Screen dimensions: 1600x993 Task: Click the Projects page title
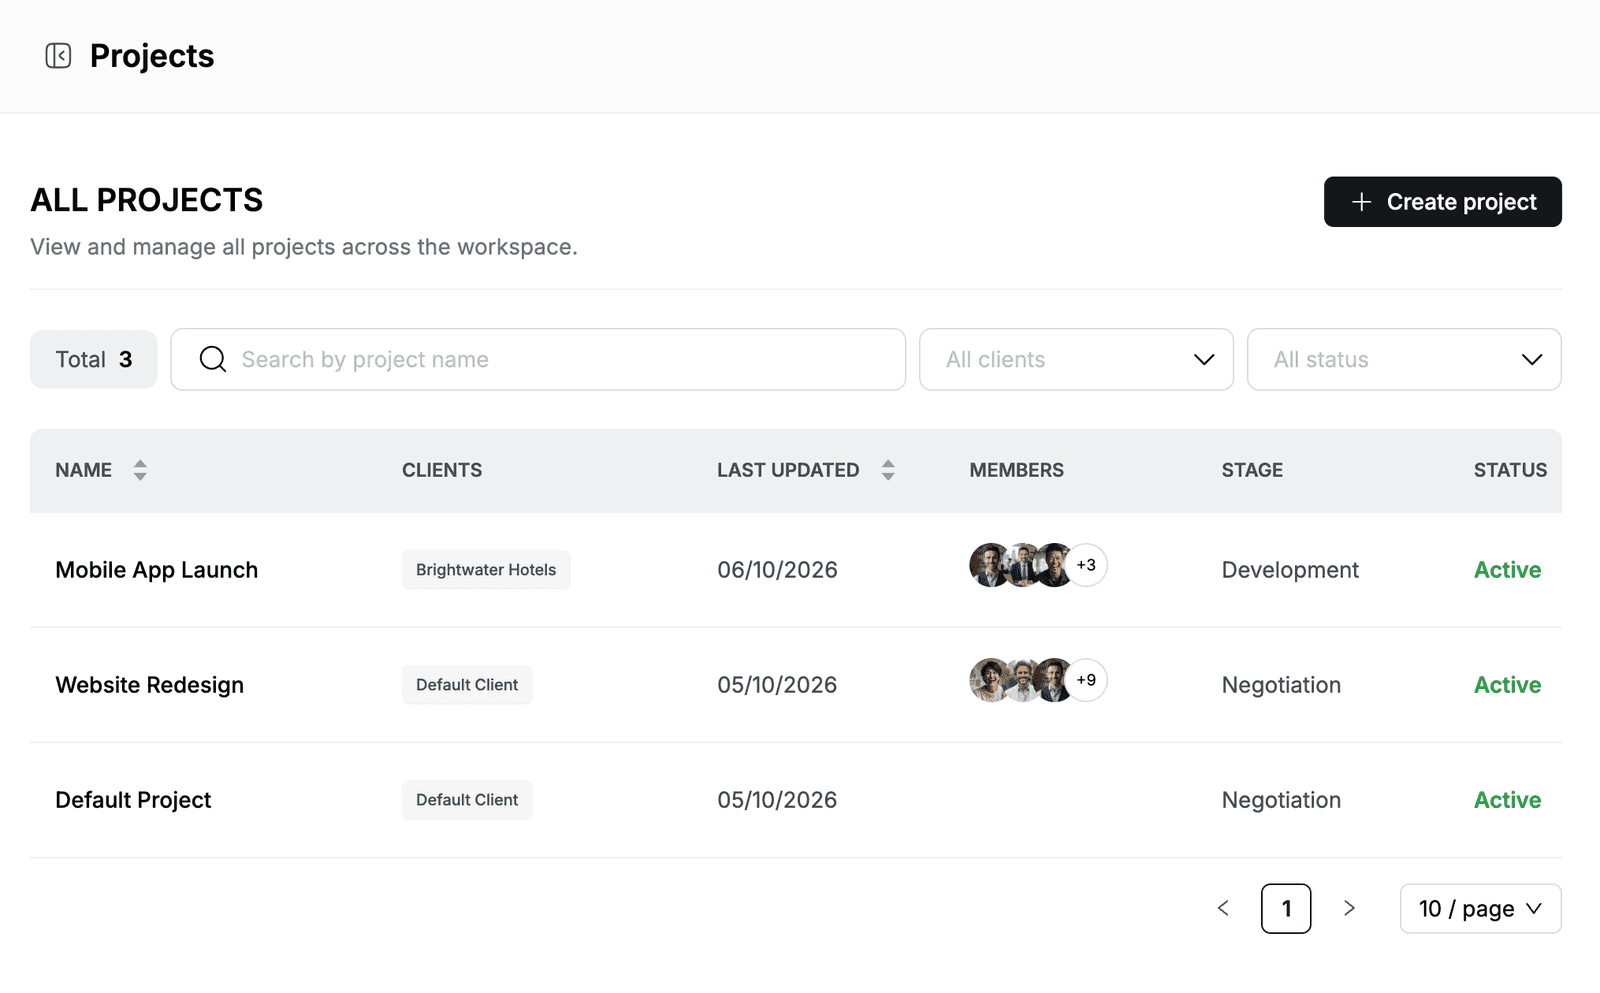152,56
